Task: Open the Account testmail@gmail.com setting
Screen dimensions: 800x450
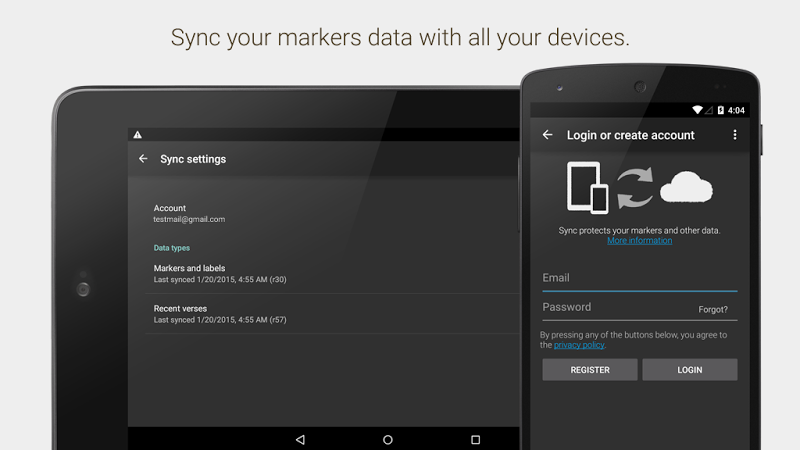Action: tap(332, 213)
